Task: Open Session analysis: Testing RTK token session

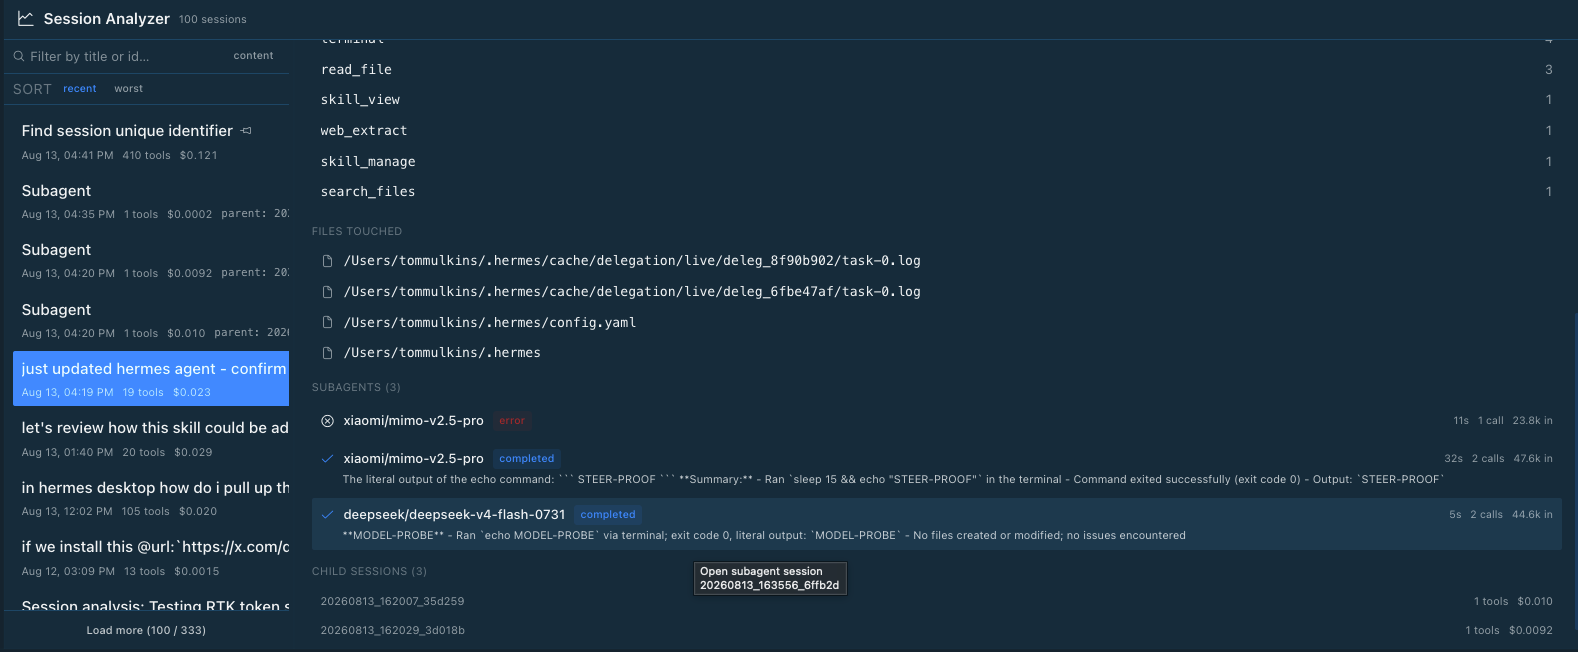Action: [x=151, y=602]
